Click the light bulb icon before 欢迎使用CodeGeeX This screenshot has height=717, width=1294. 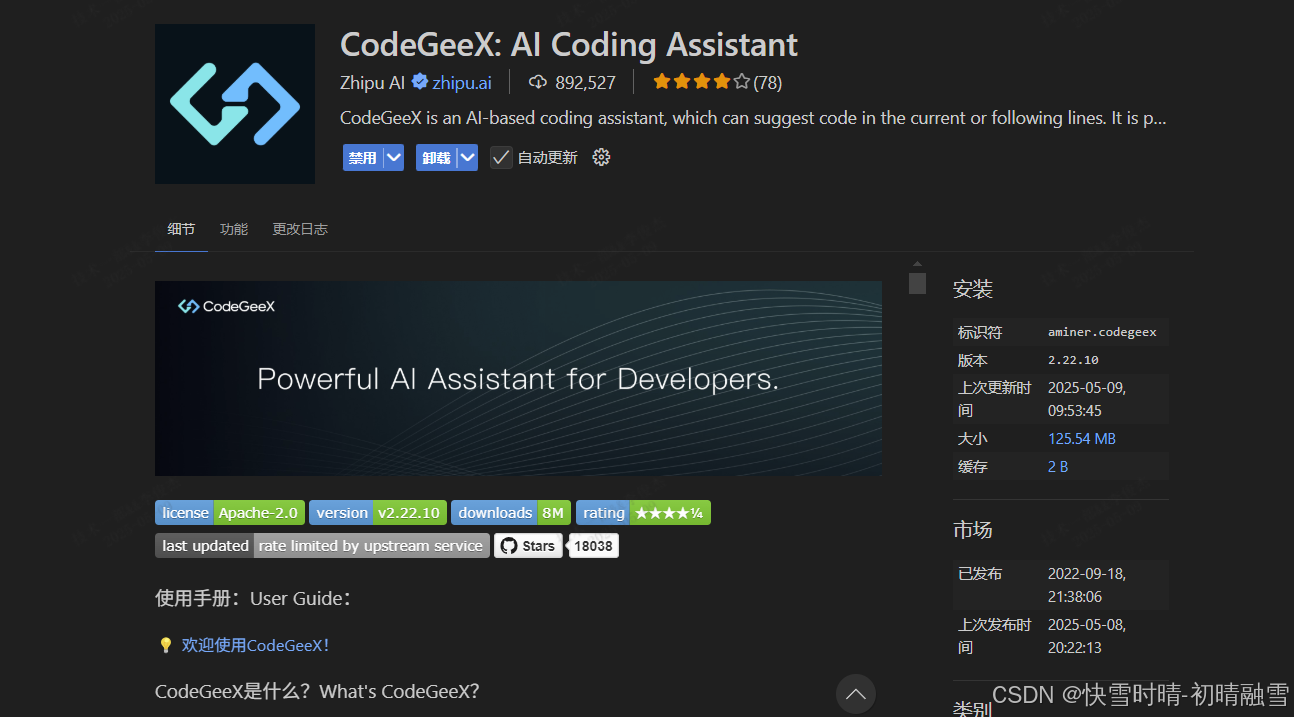click(x=166, y=645)
